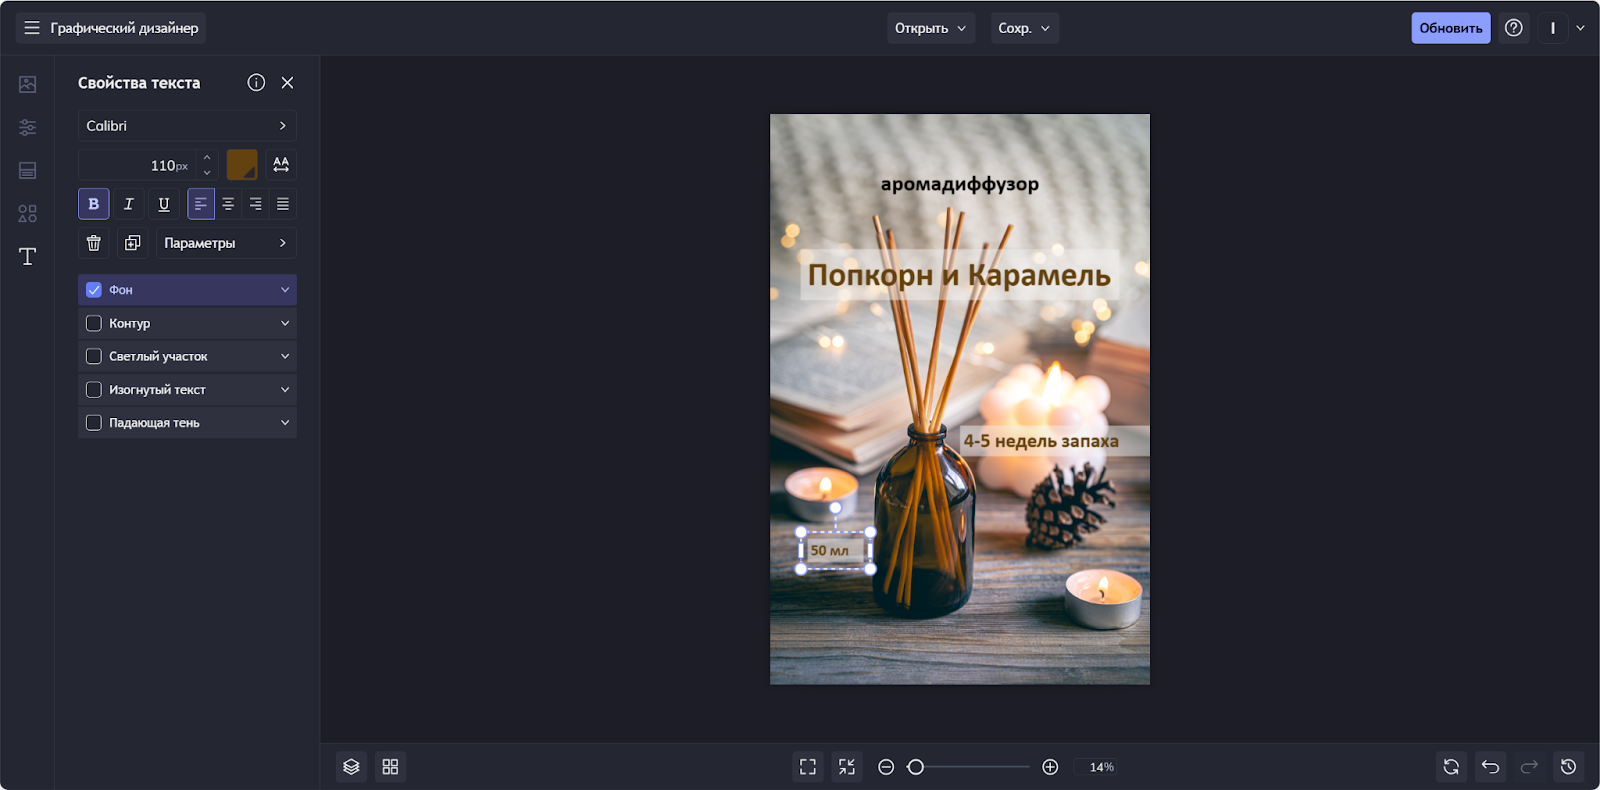Open the Calibri font selector

click(x=187, y=126)
